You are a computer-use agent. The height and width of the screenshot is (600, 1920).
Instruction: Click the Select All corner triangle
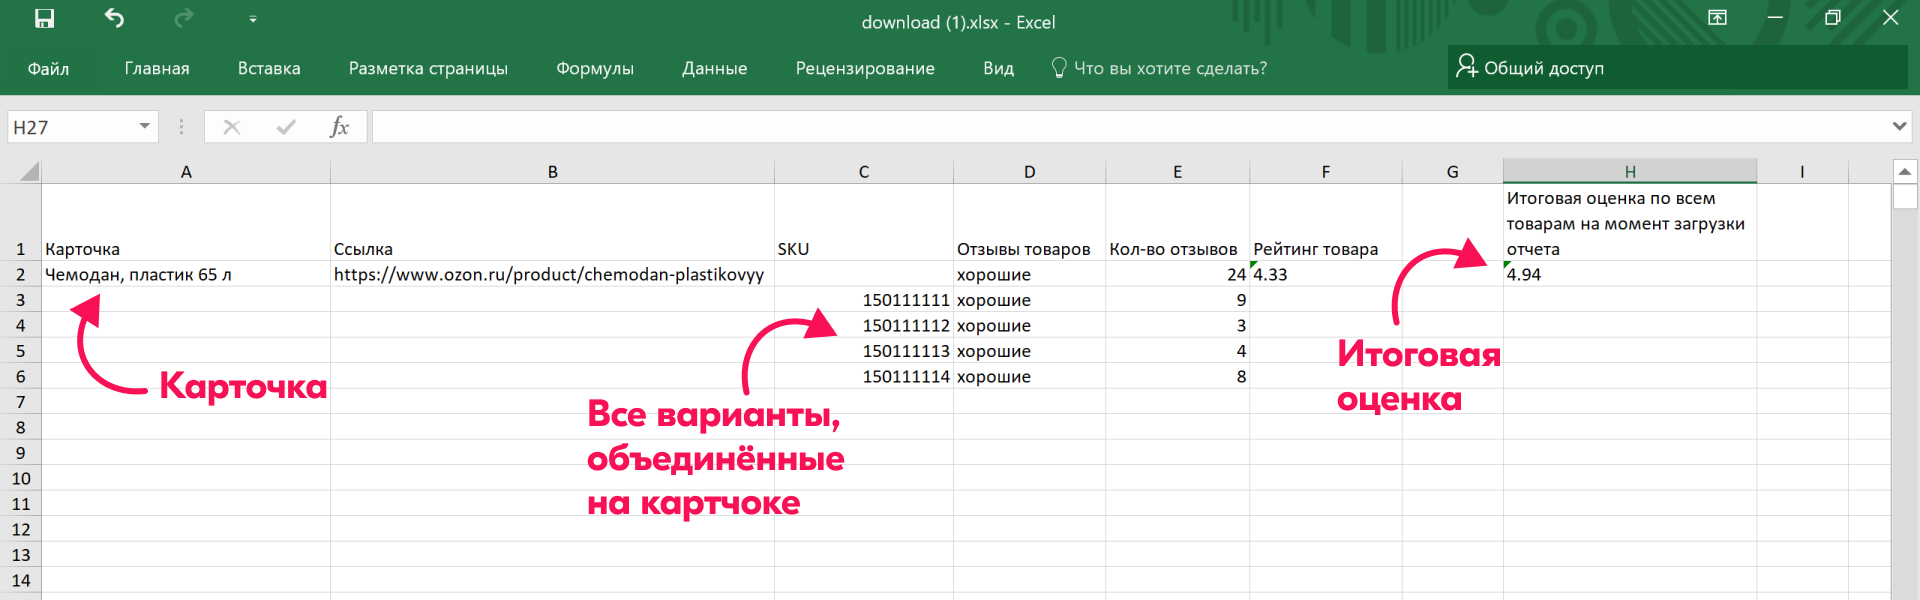(29, 172)
